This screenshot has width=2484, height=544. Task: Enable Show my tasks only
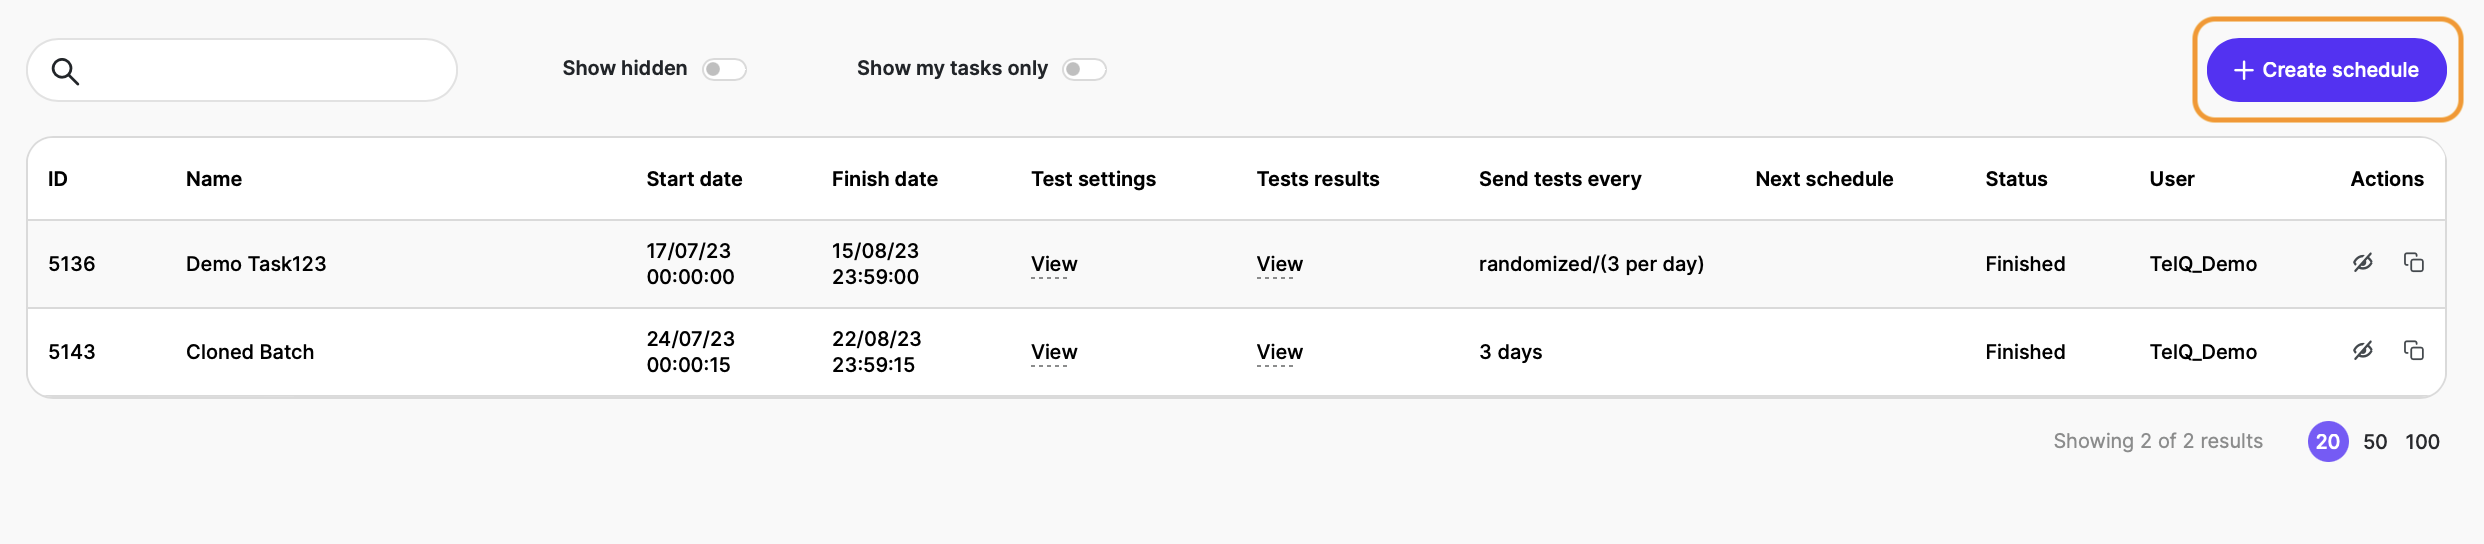[x=1084, y=69]
